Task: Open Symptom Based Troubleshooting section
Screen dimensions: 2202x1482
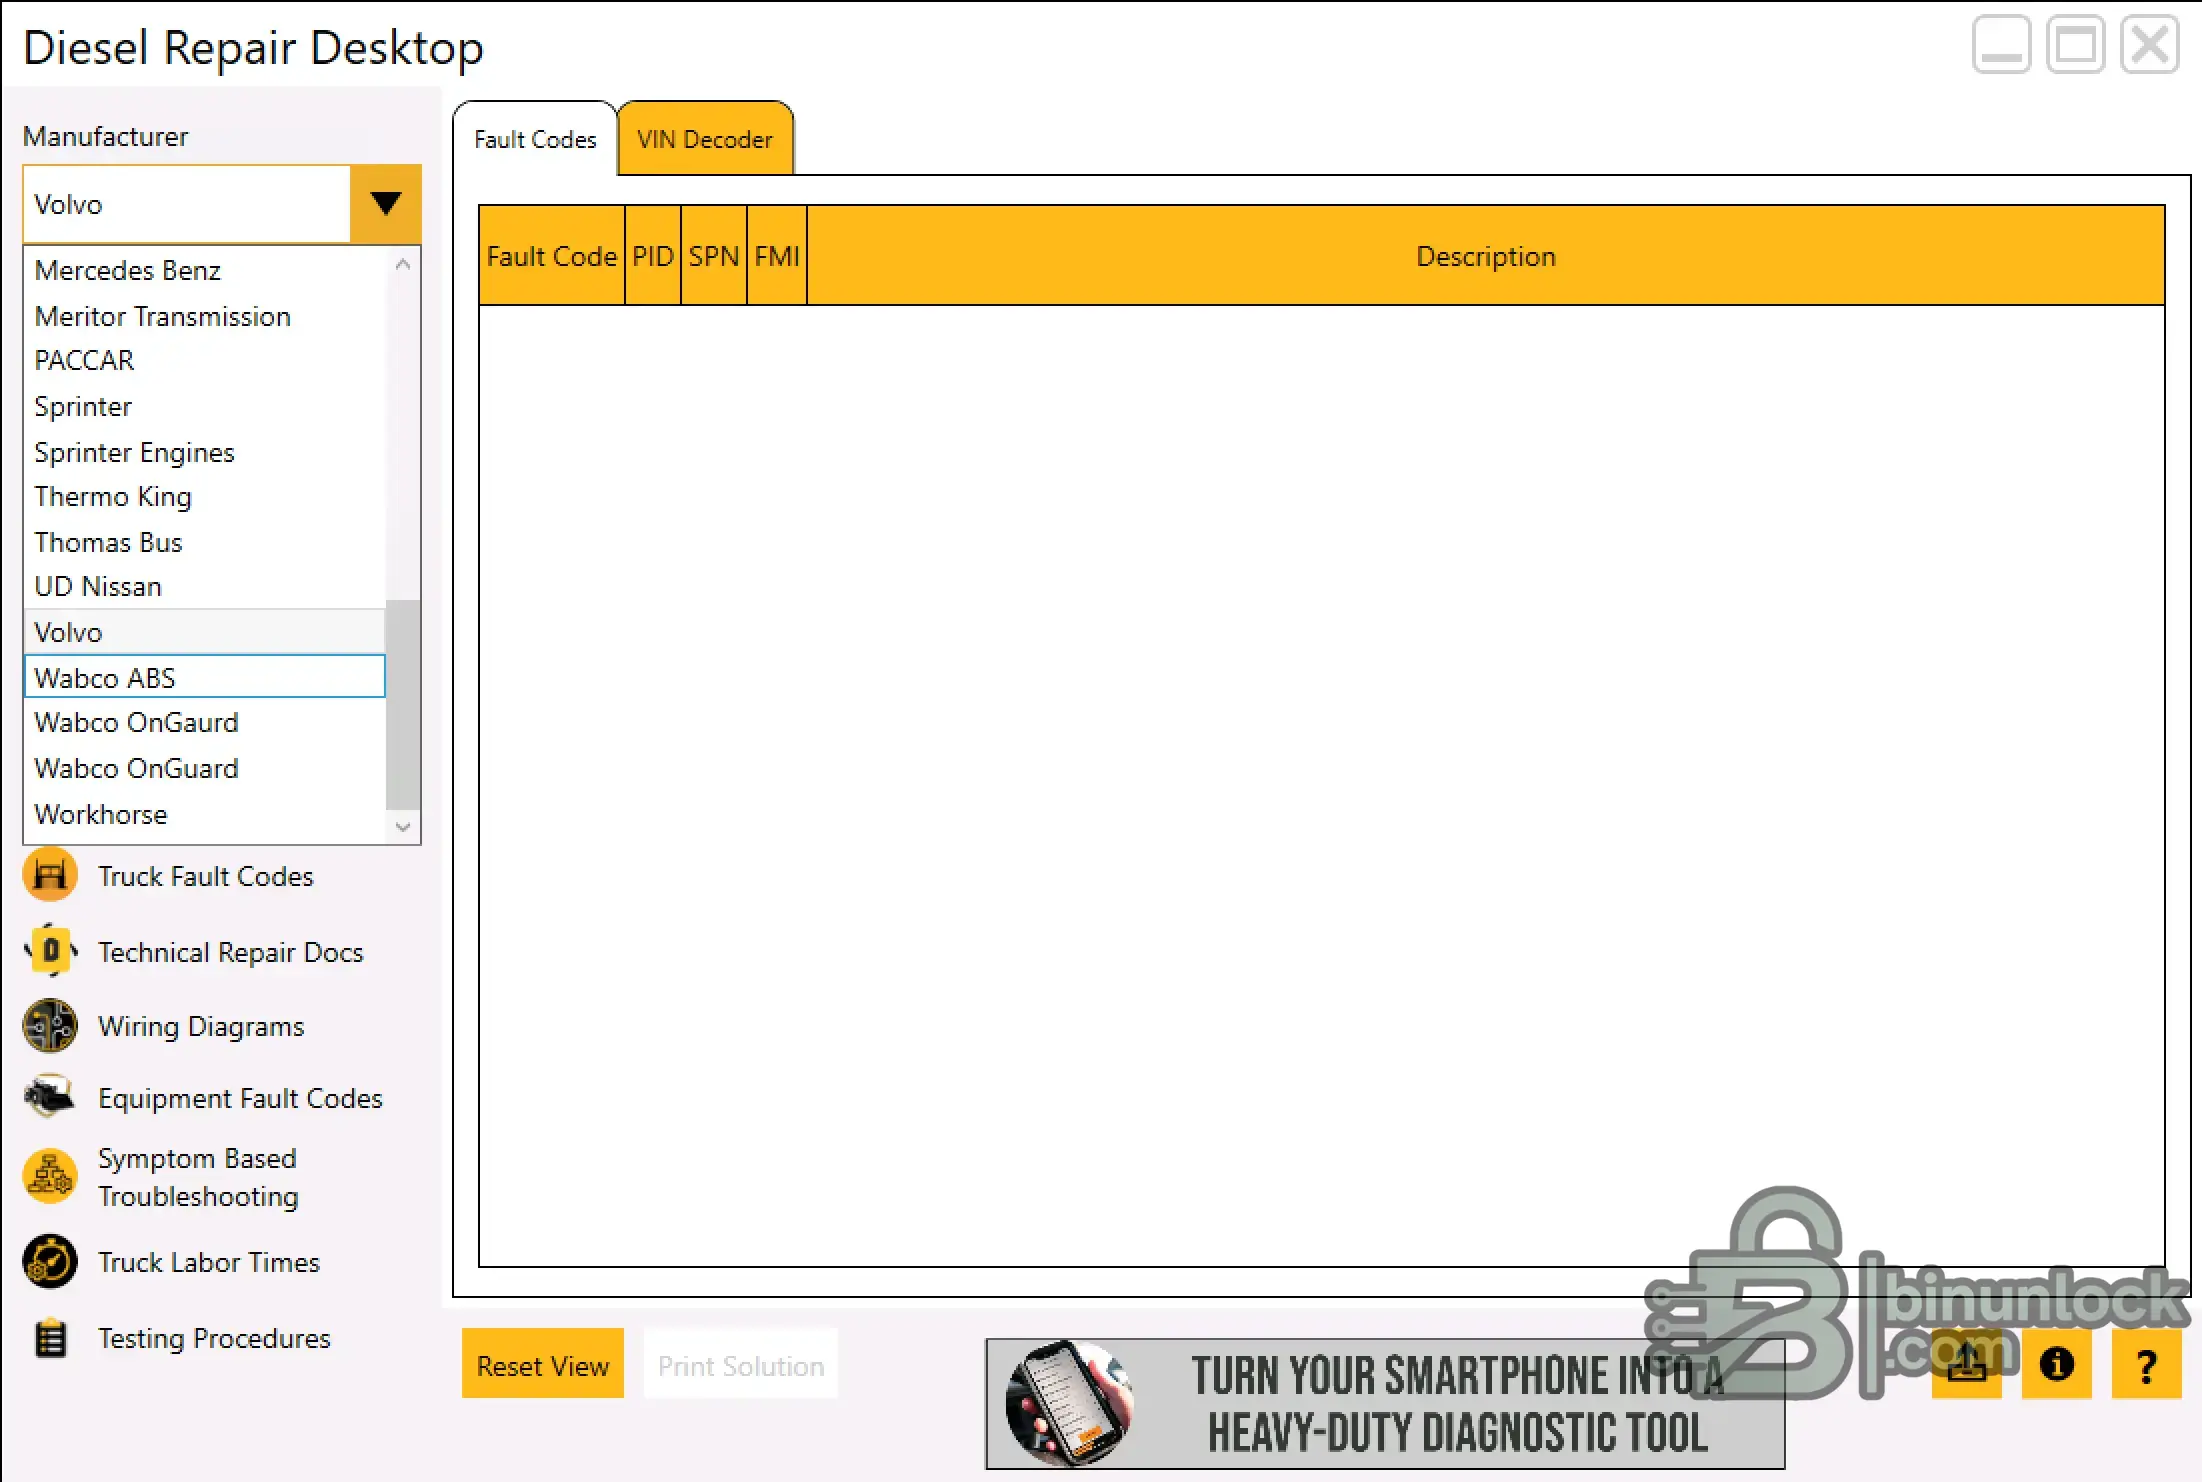Action: pos(198,1177)
